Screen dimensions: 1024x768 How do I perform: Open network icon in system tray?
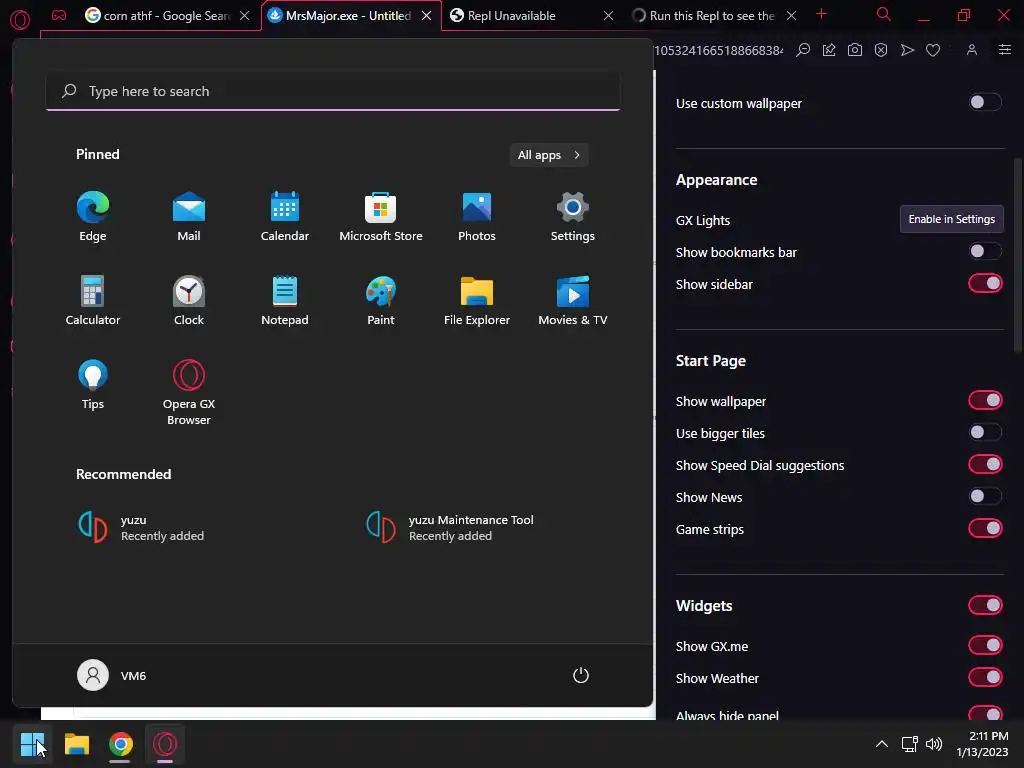pyautogui.click(x=910, y=744)
